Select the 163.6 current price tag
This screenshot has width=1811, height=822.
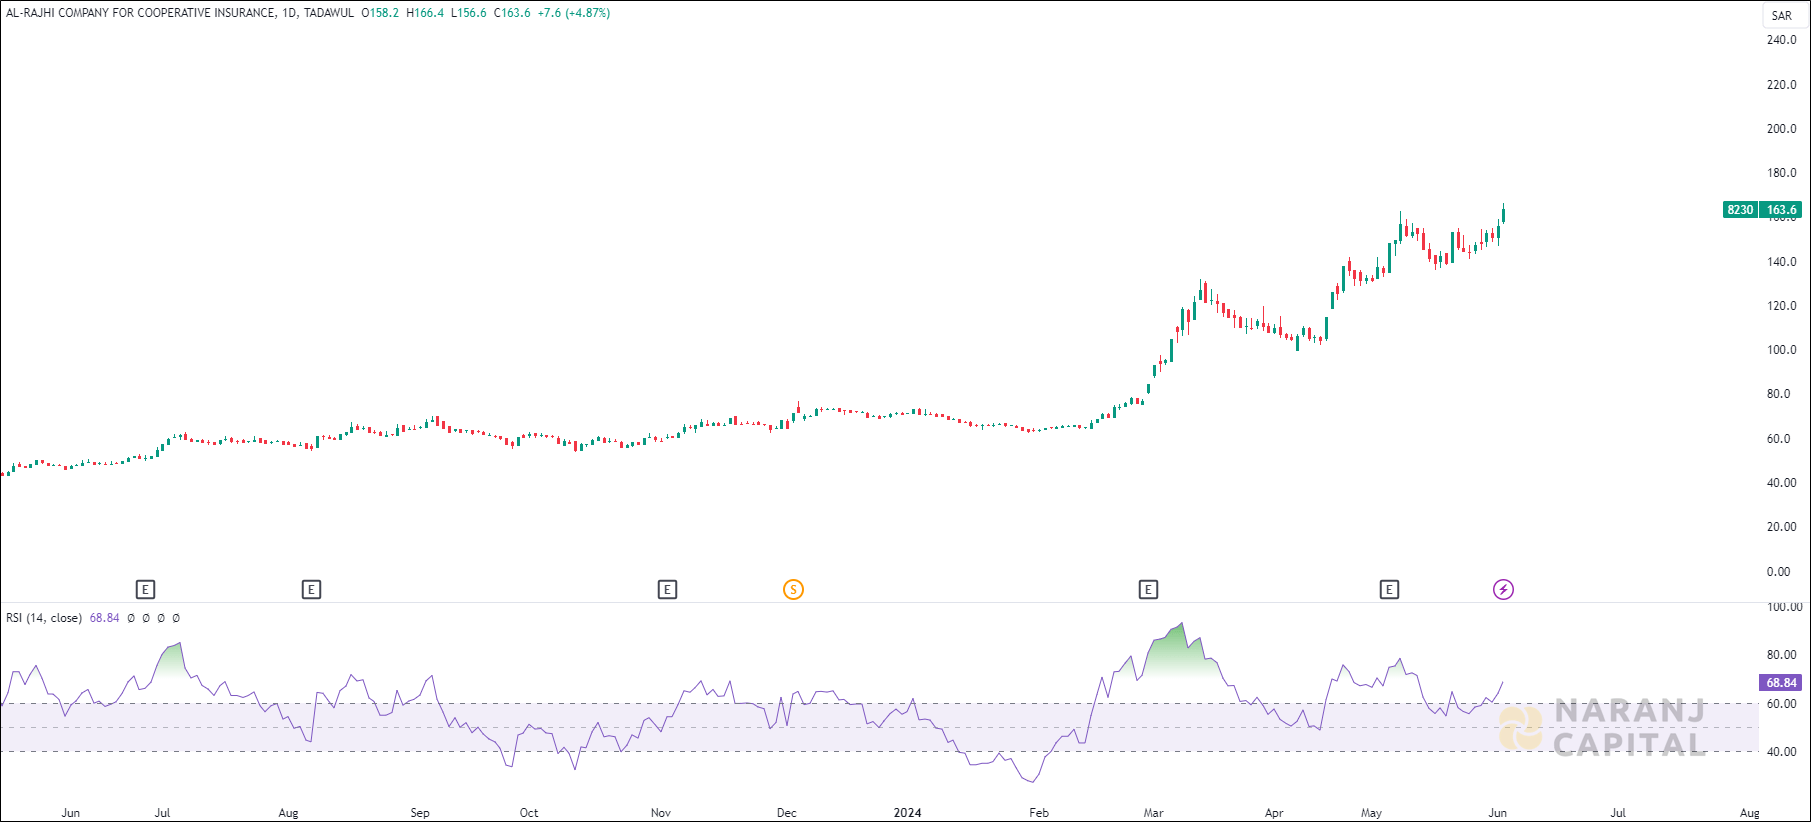point(1782,210)
